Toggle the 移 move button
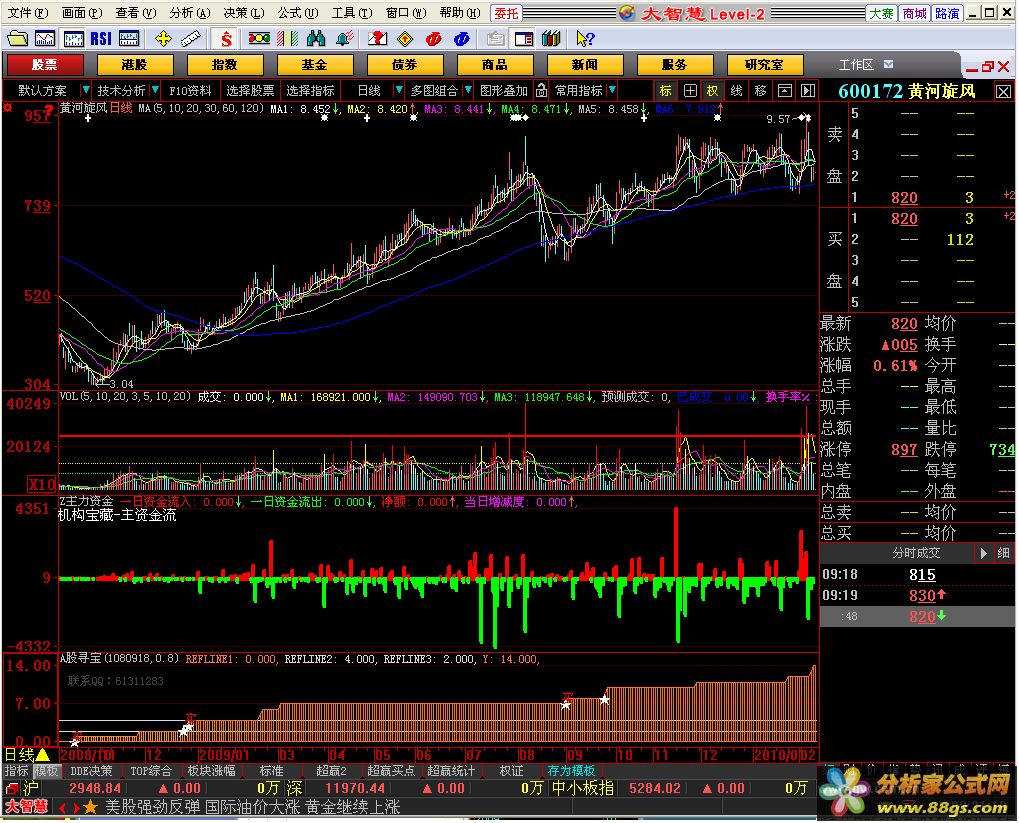 [x=760, y=90]
